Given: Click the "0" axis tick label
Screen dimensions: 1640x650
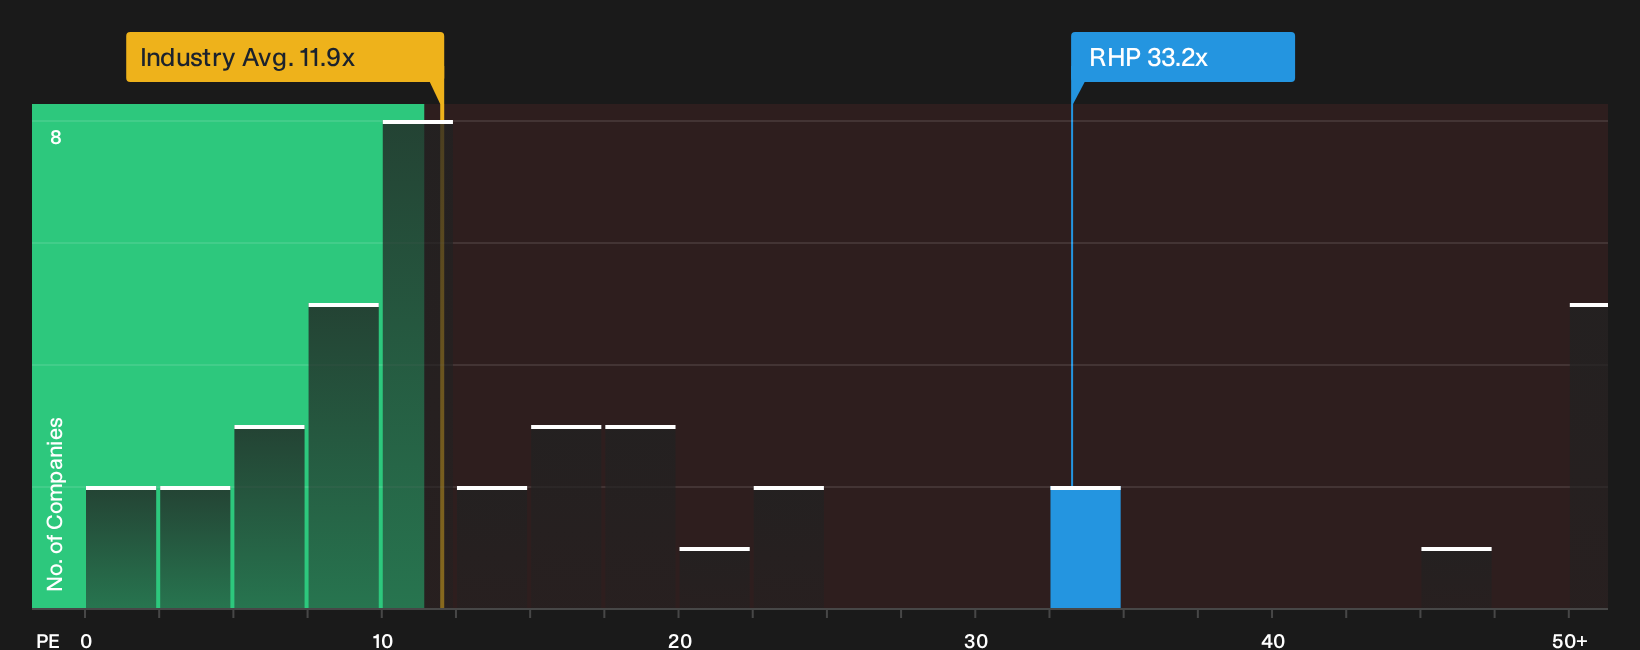Looking at the screenshot, I should click(86, 640).
